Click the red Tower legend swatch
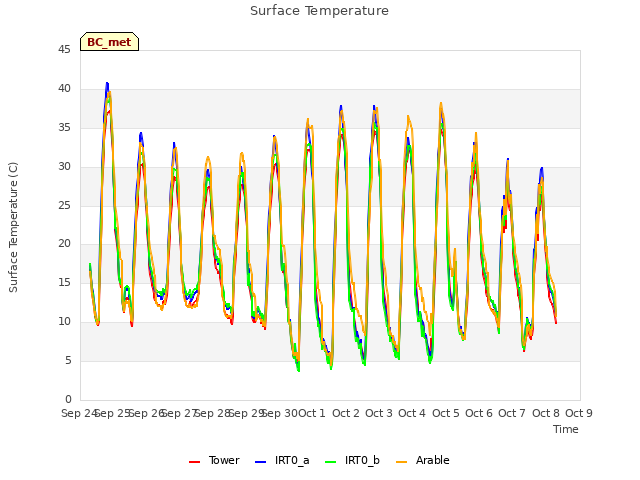The image size is (640, 480). click(194, 462)
